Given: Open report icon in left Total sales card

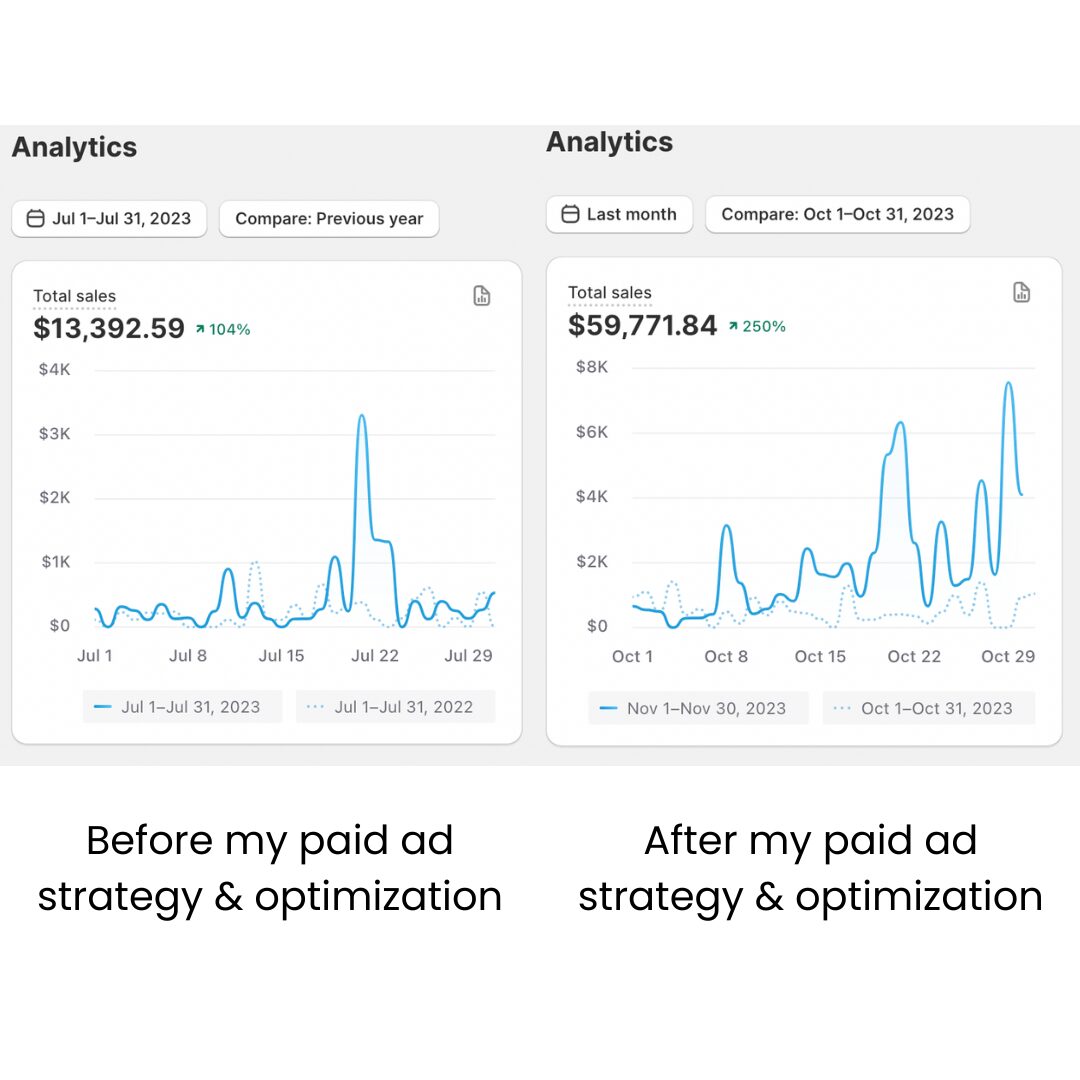Looking at the screenshot, I should click(481, 295).
